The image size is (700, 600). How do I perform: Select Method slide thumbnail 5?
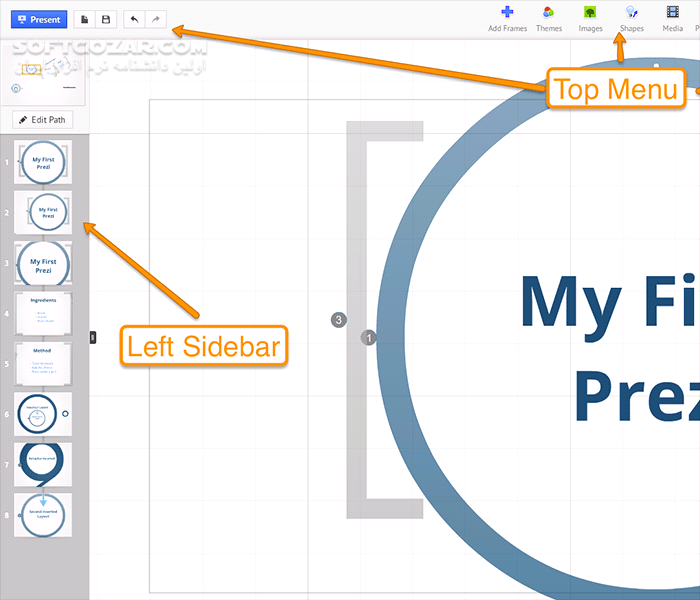point(43,364)
